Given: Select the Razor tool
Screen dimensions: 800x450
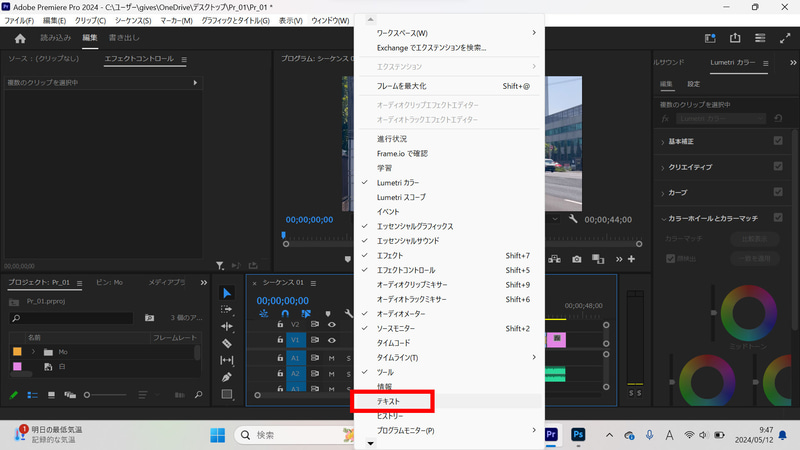Looking at the screenshot, I should click(x=227, y=343).
